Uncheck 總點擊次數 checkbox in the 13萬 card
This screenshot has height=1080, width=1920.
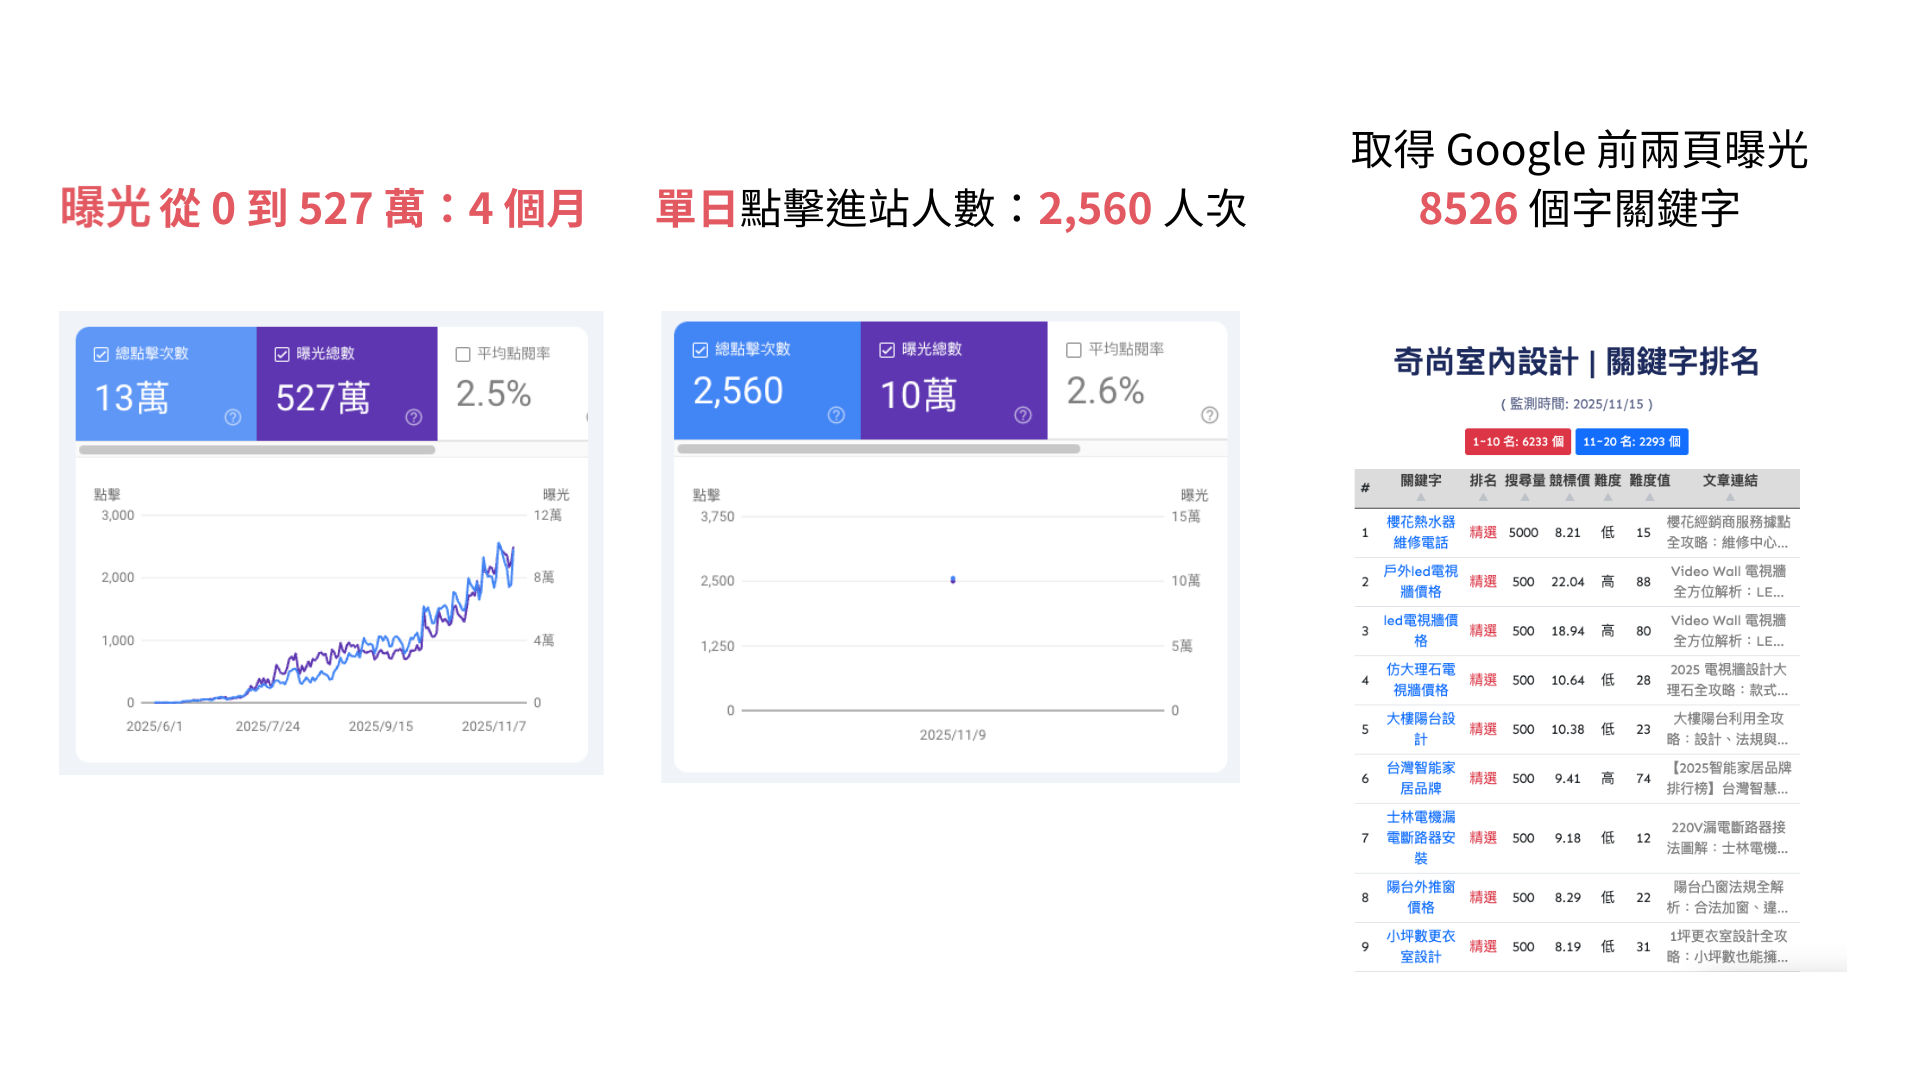[101, 354]
